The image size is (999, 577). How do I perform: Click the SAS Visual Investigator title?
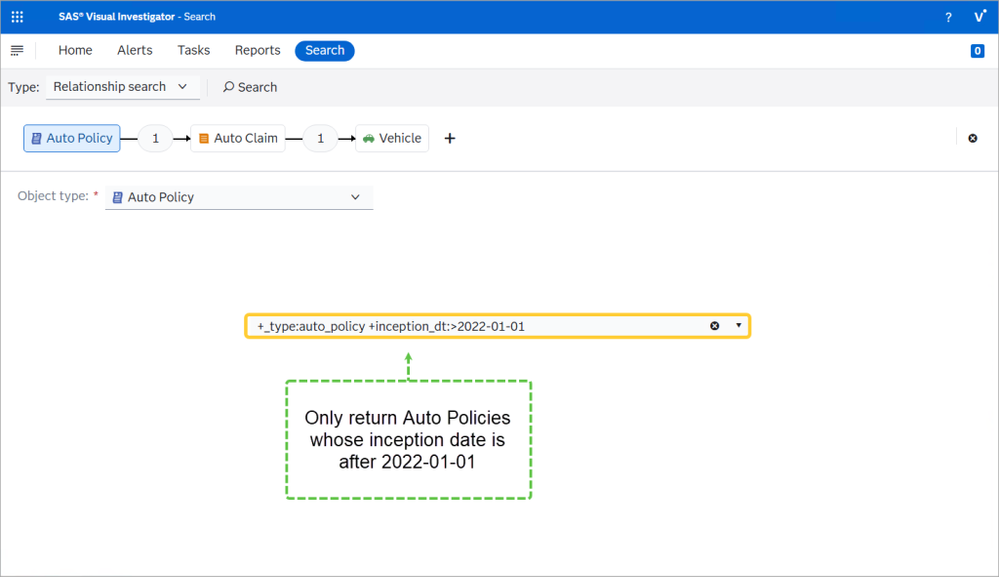[117, 17]
